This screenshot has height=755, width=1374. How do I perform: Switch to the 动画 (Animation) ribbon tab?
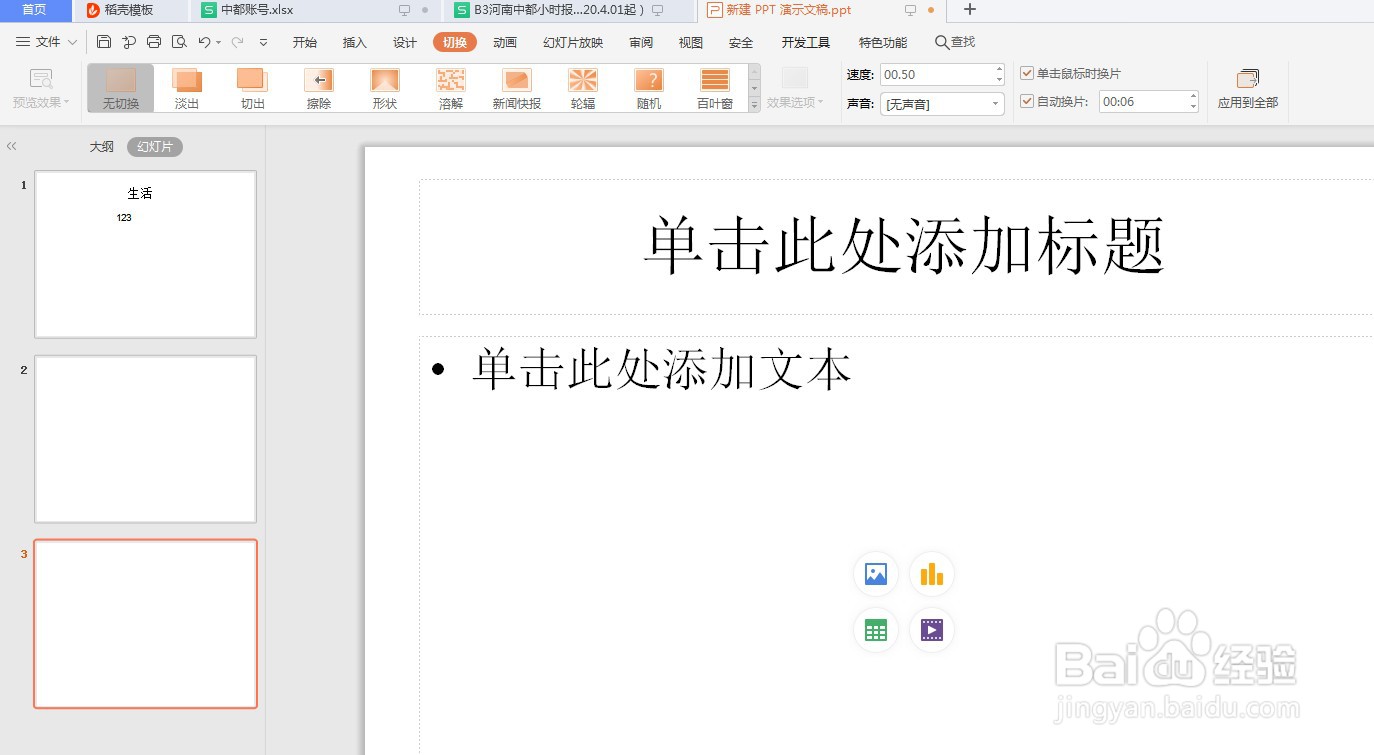505,42
